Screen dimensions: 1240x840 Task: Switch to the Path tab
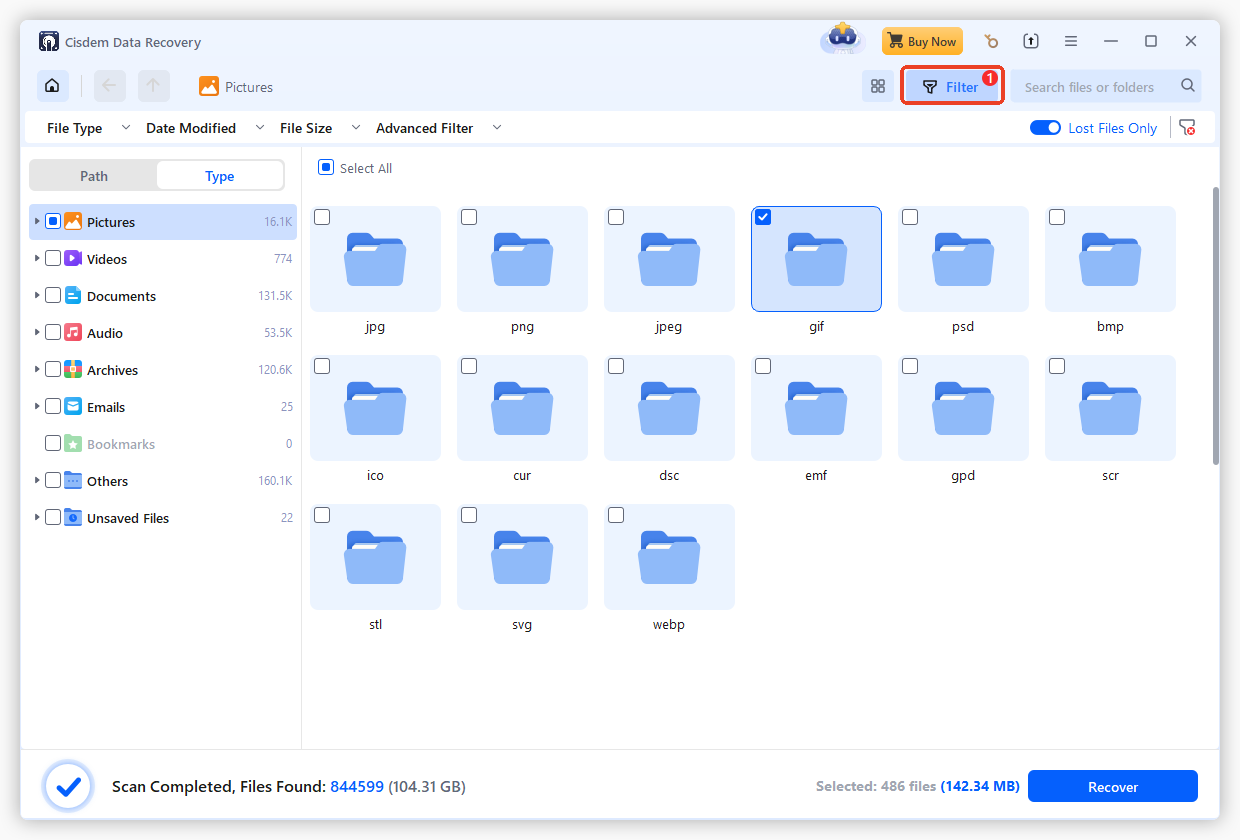(93, 175)
